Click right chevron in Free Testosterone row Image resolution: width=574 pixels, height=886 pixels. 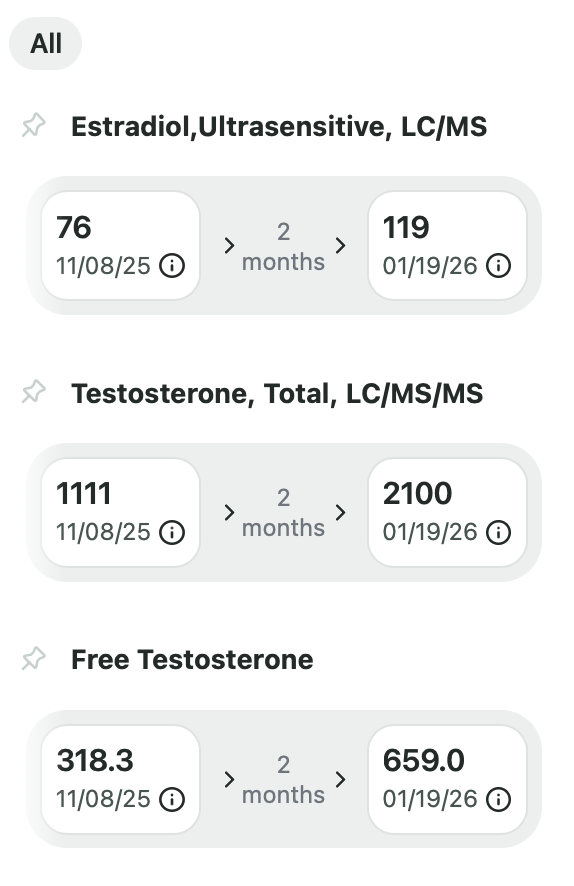pos(340,779)
